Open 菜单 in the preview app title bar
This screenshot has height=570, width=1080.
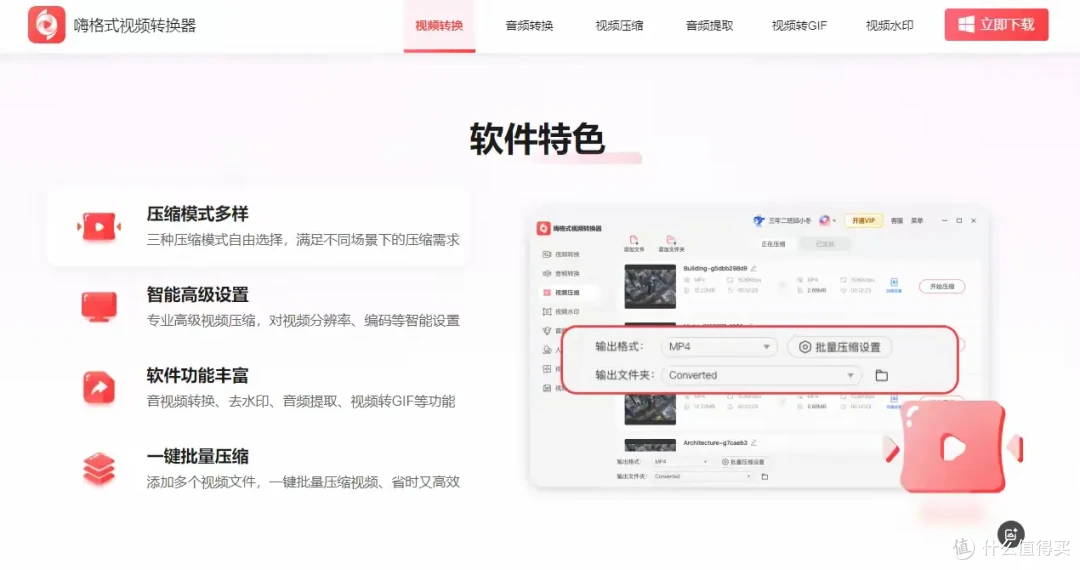tap(917, 221)
